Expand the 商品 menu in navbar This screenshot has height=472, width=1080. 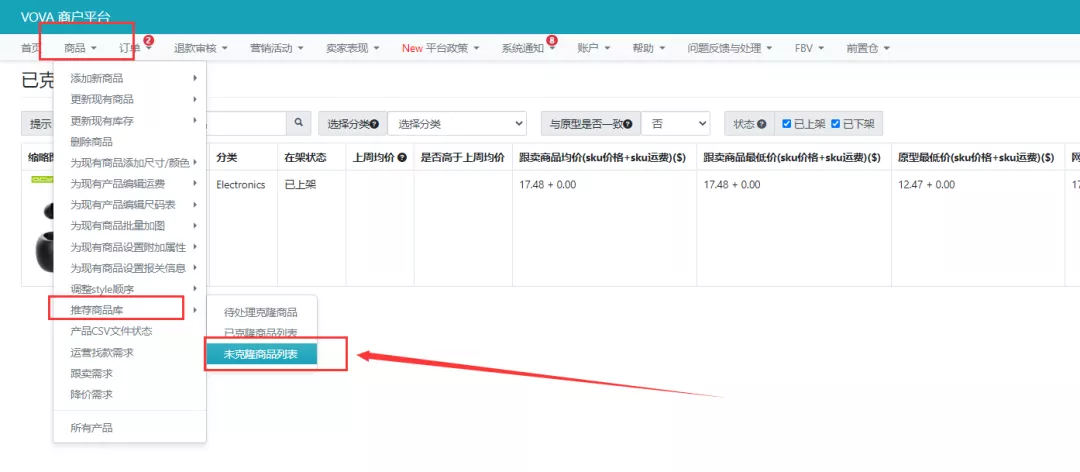point(80,48)
